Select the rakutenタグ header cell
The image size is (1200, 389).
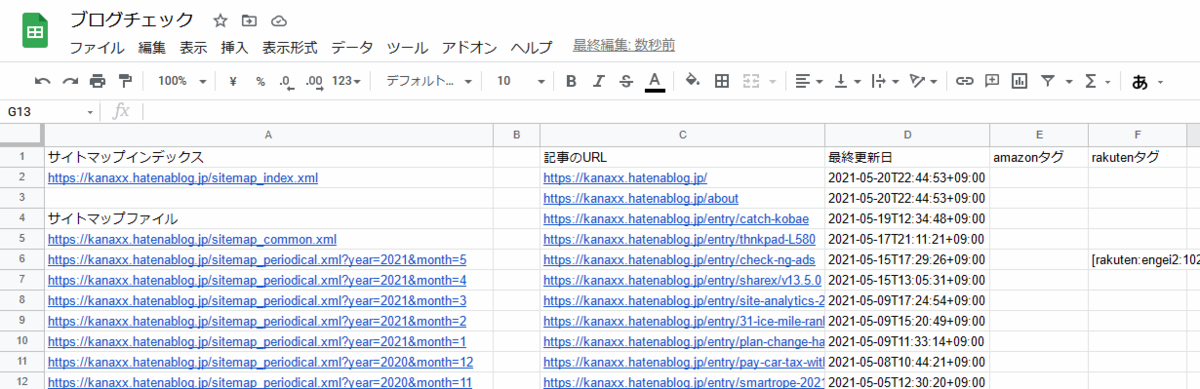pos(1137,157)
